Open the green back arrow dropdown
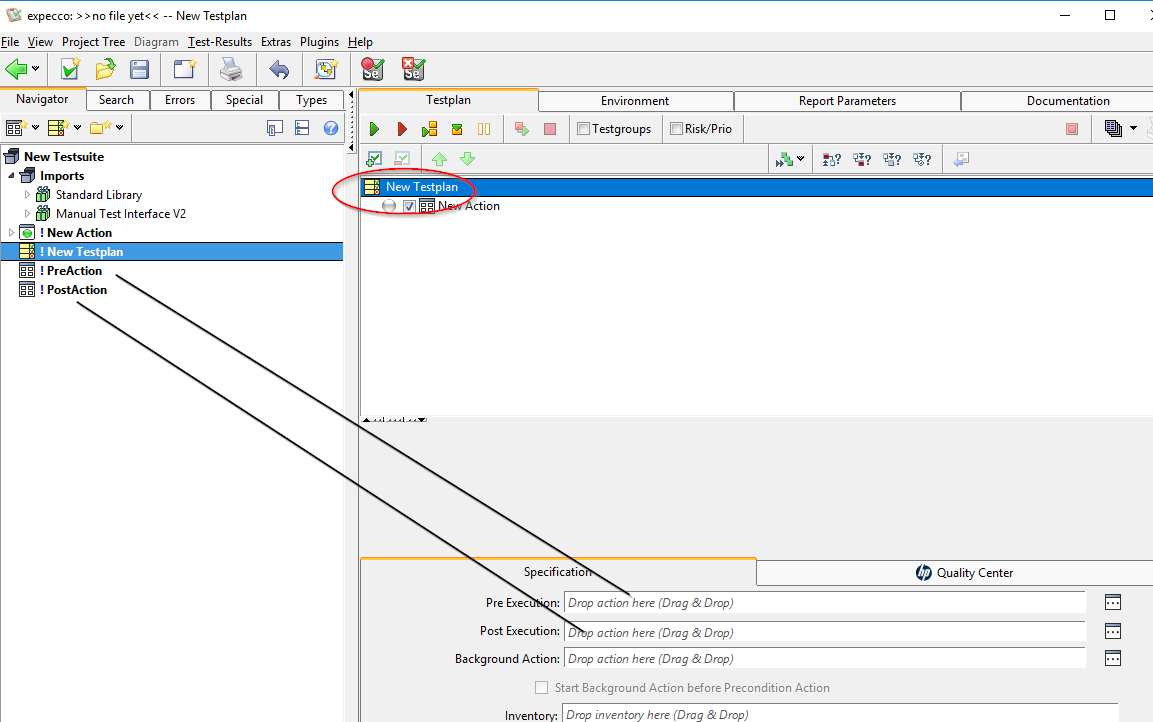 36,69
